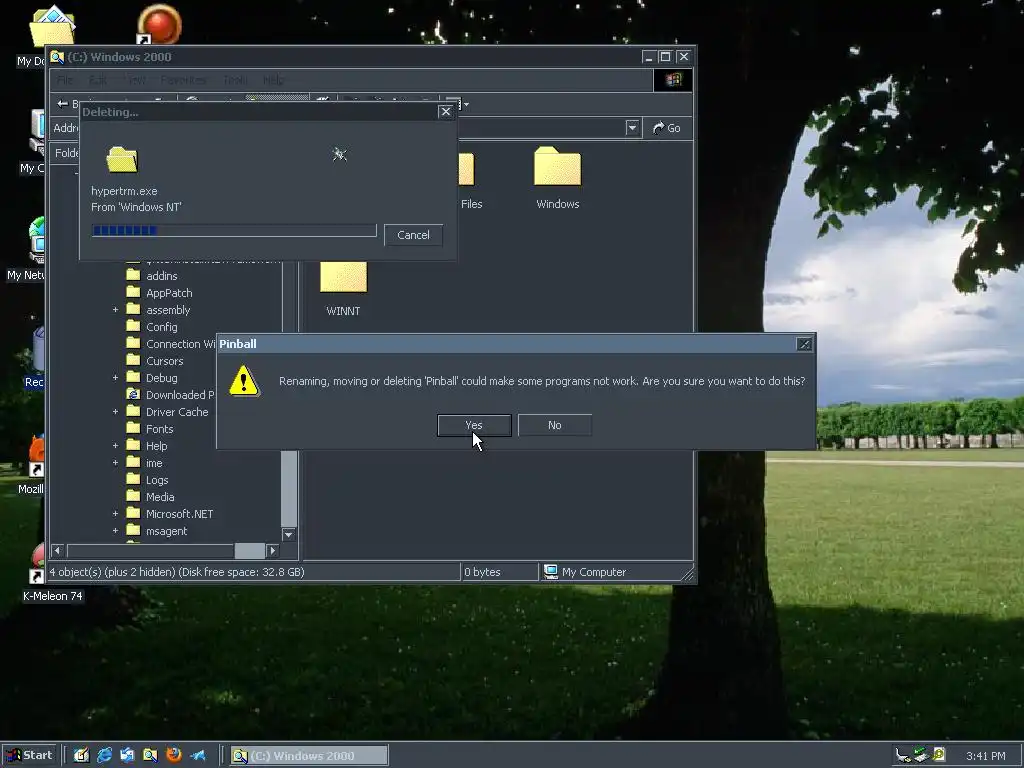This screenshot has width=1024, height=768.
Task: Click the red ball desktop shortcut icon
Action: pos(159,25)
